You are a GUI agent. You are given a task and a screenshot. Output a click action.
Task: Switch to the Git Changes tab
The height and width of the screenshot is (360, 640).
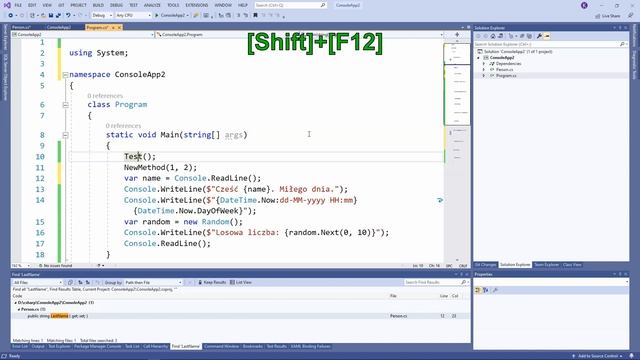point(486,265)
